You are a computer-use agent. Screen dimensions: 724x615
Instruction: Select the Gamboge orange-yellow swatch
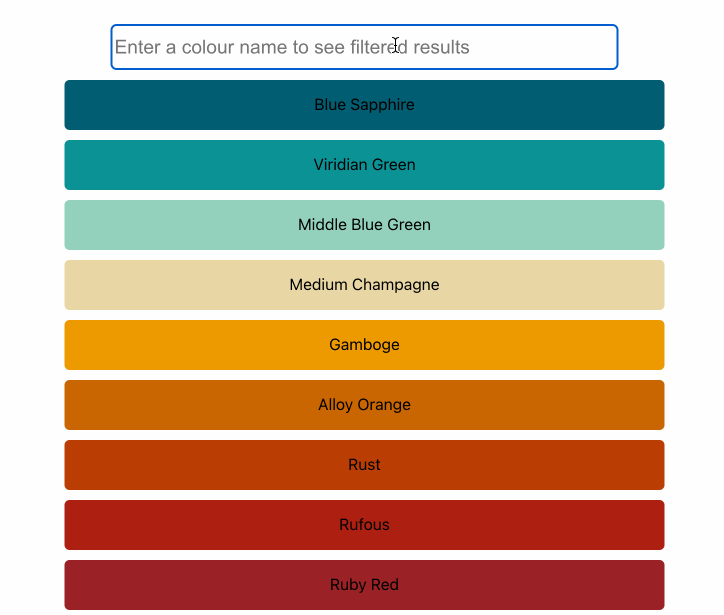364,345
